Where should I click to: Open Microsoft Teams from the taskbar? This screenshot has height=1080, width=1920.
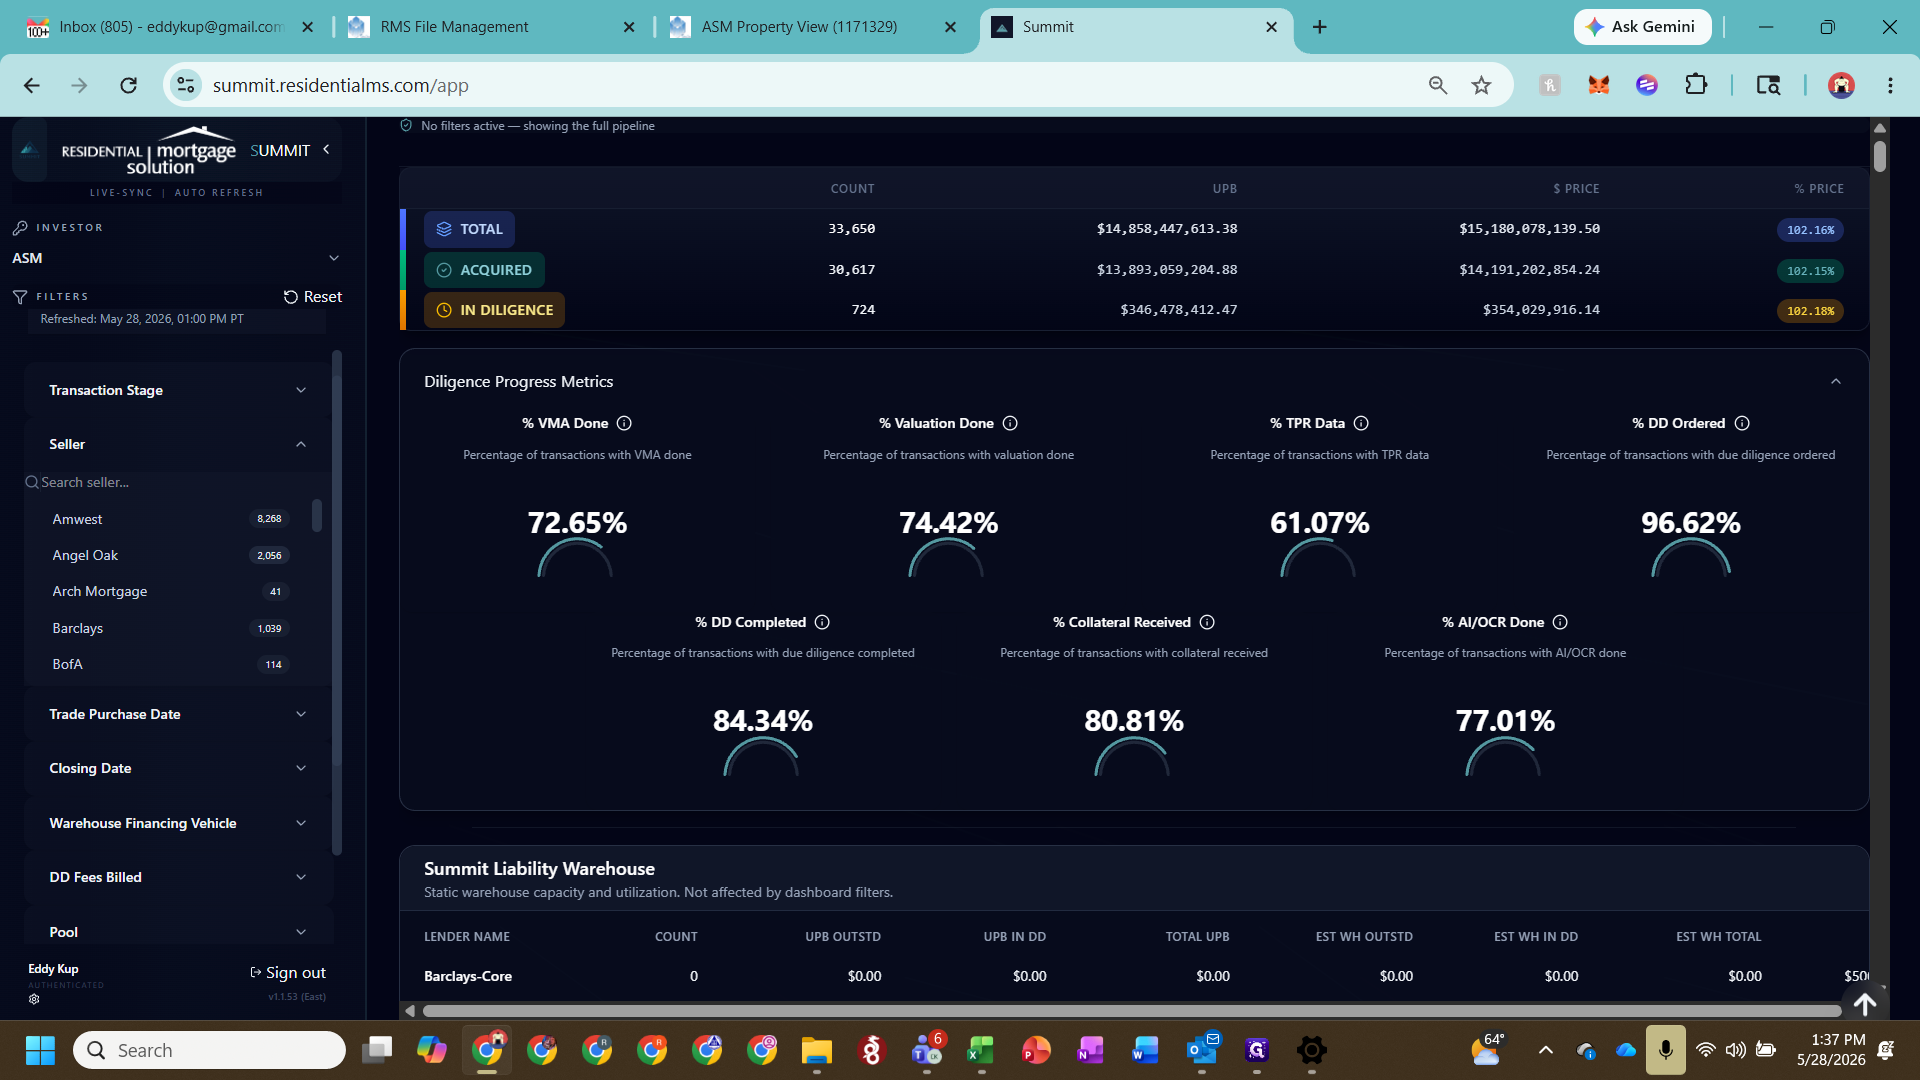click(927, 1050)
